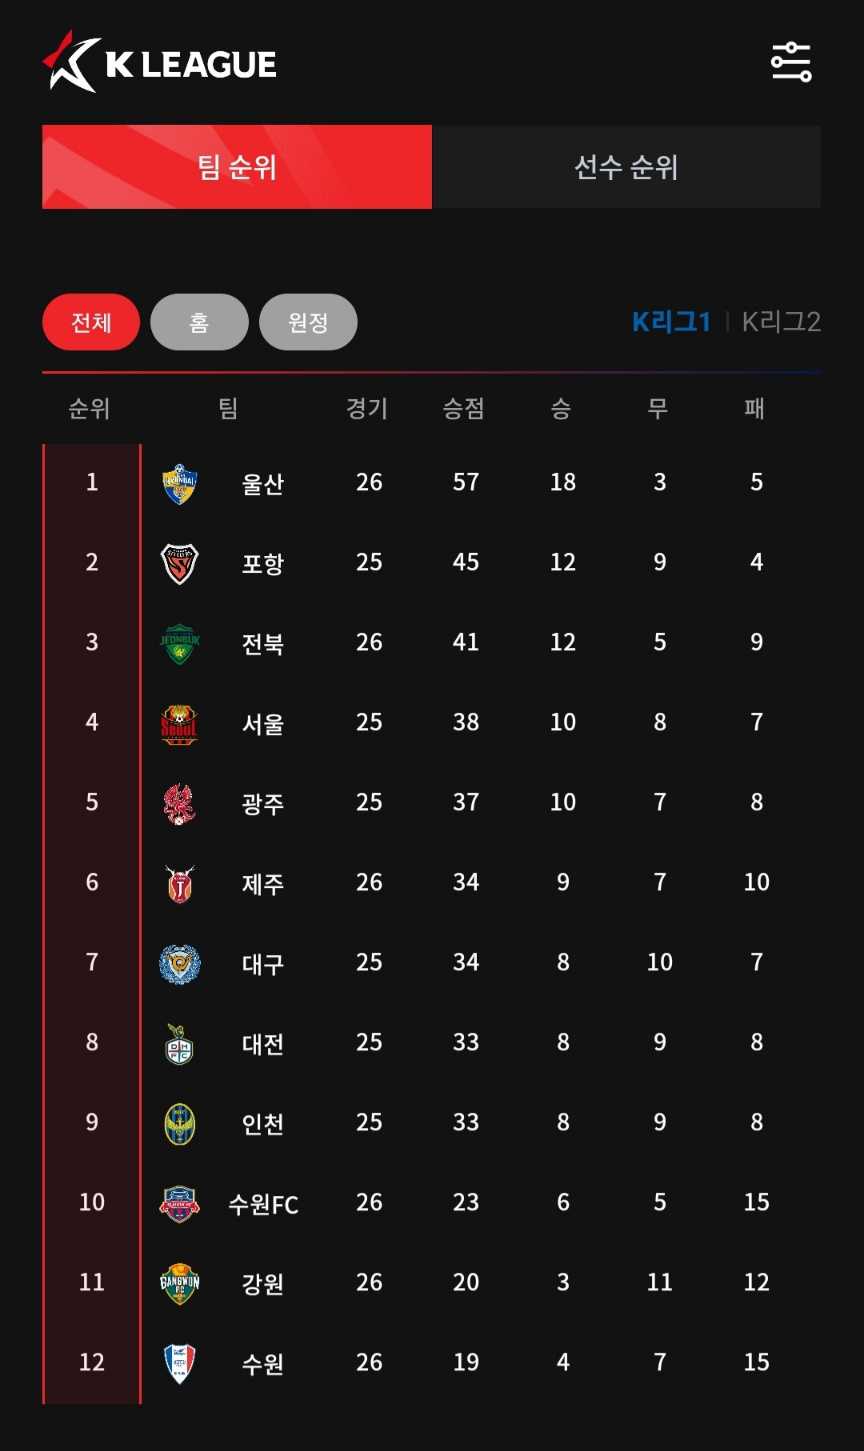This screenshot has width=864, height=1451.
Task: Toggle the 전체 filter pill
Action: [x=91, y=322]
